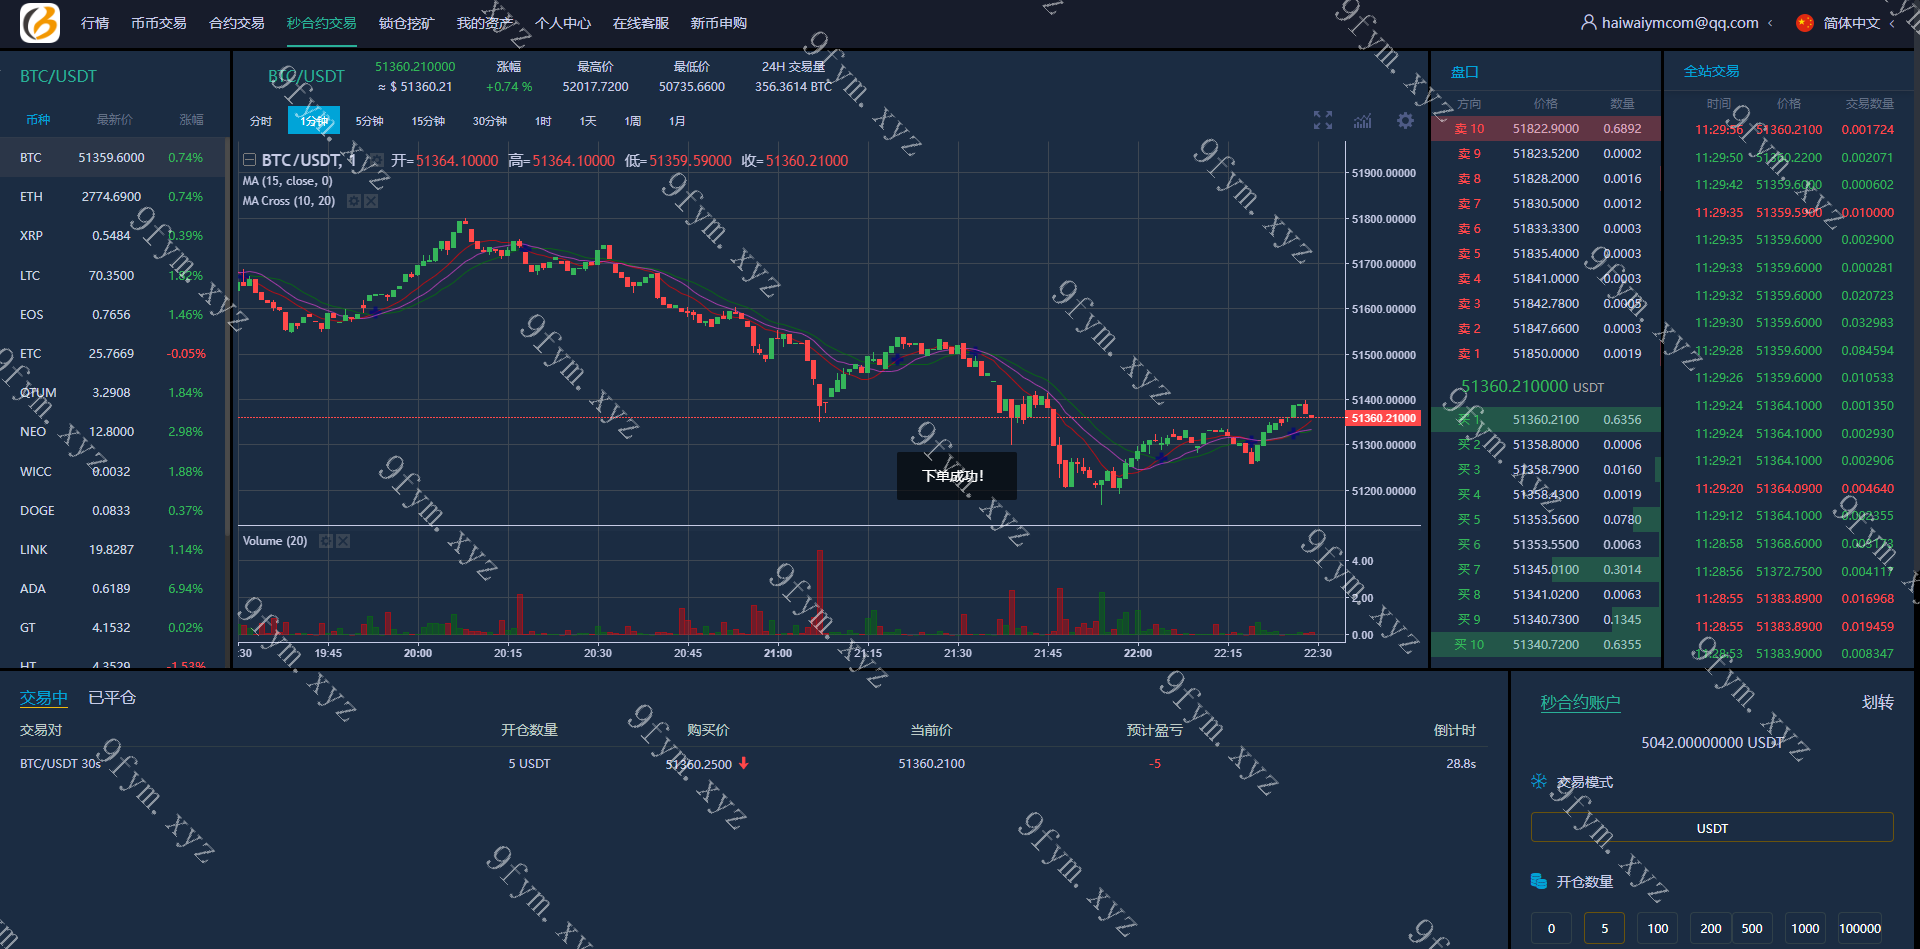
Task: Open the 锁仓挖矿 menu
Action: [407, 23]
